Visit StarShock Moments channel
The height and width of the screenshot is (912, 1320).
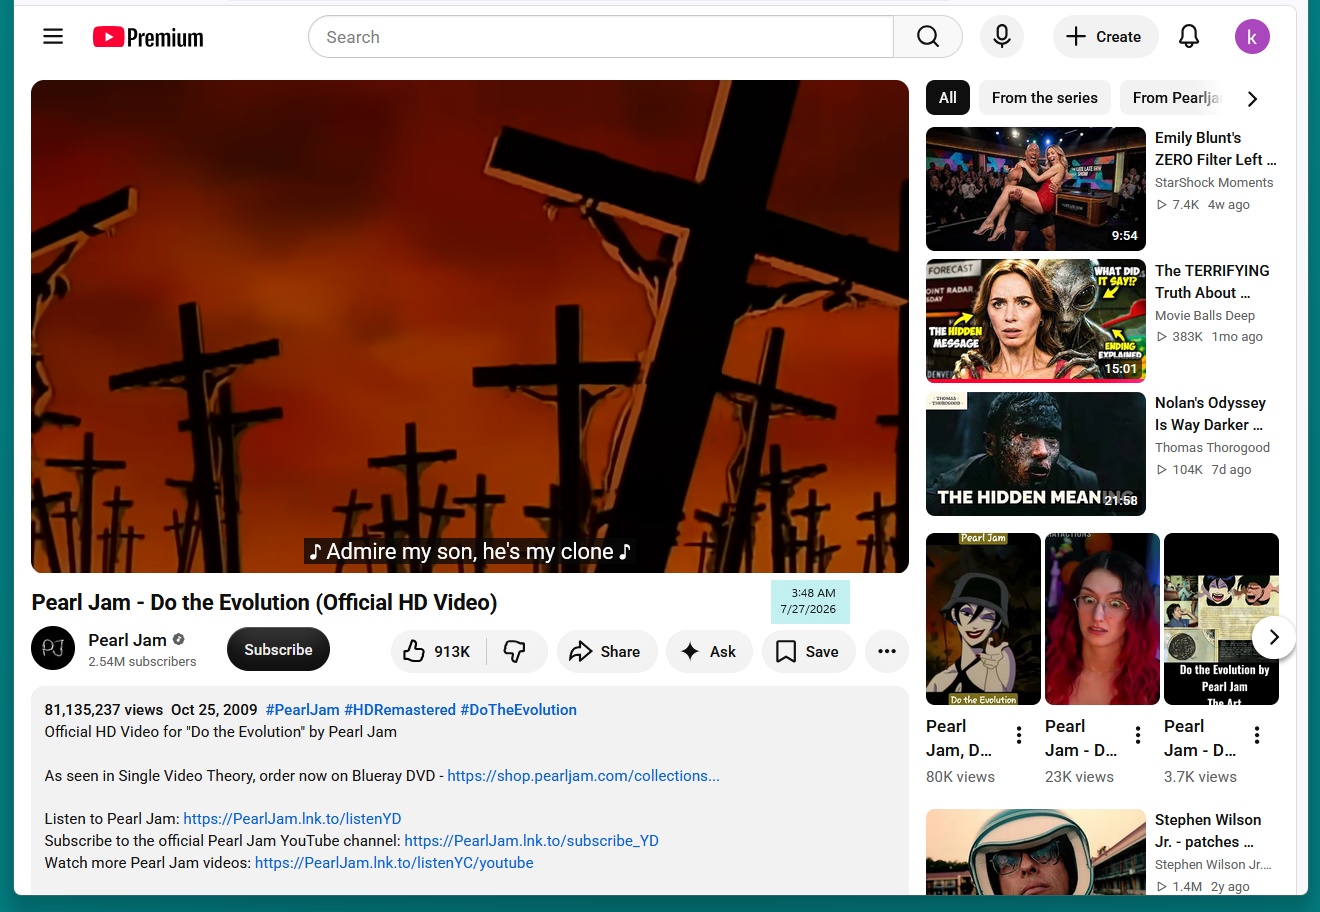click(1214, 183)
